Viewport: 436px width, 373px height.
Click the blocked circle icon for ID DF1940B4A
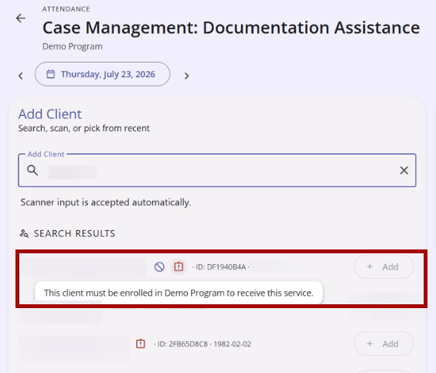tap(159, 267)
